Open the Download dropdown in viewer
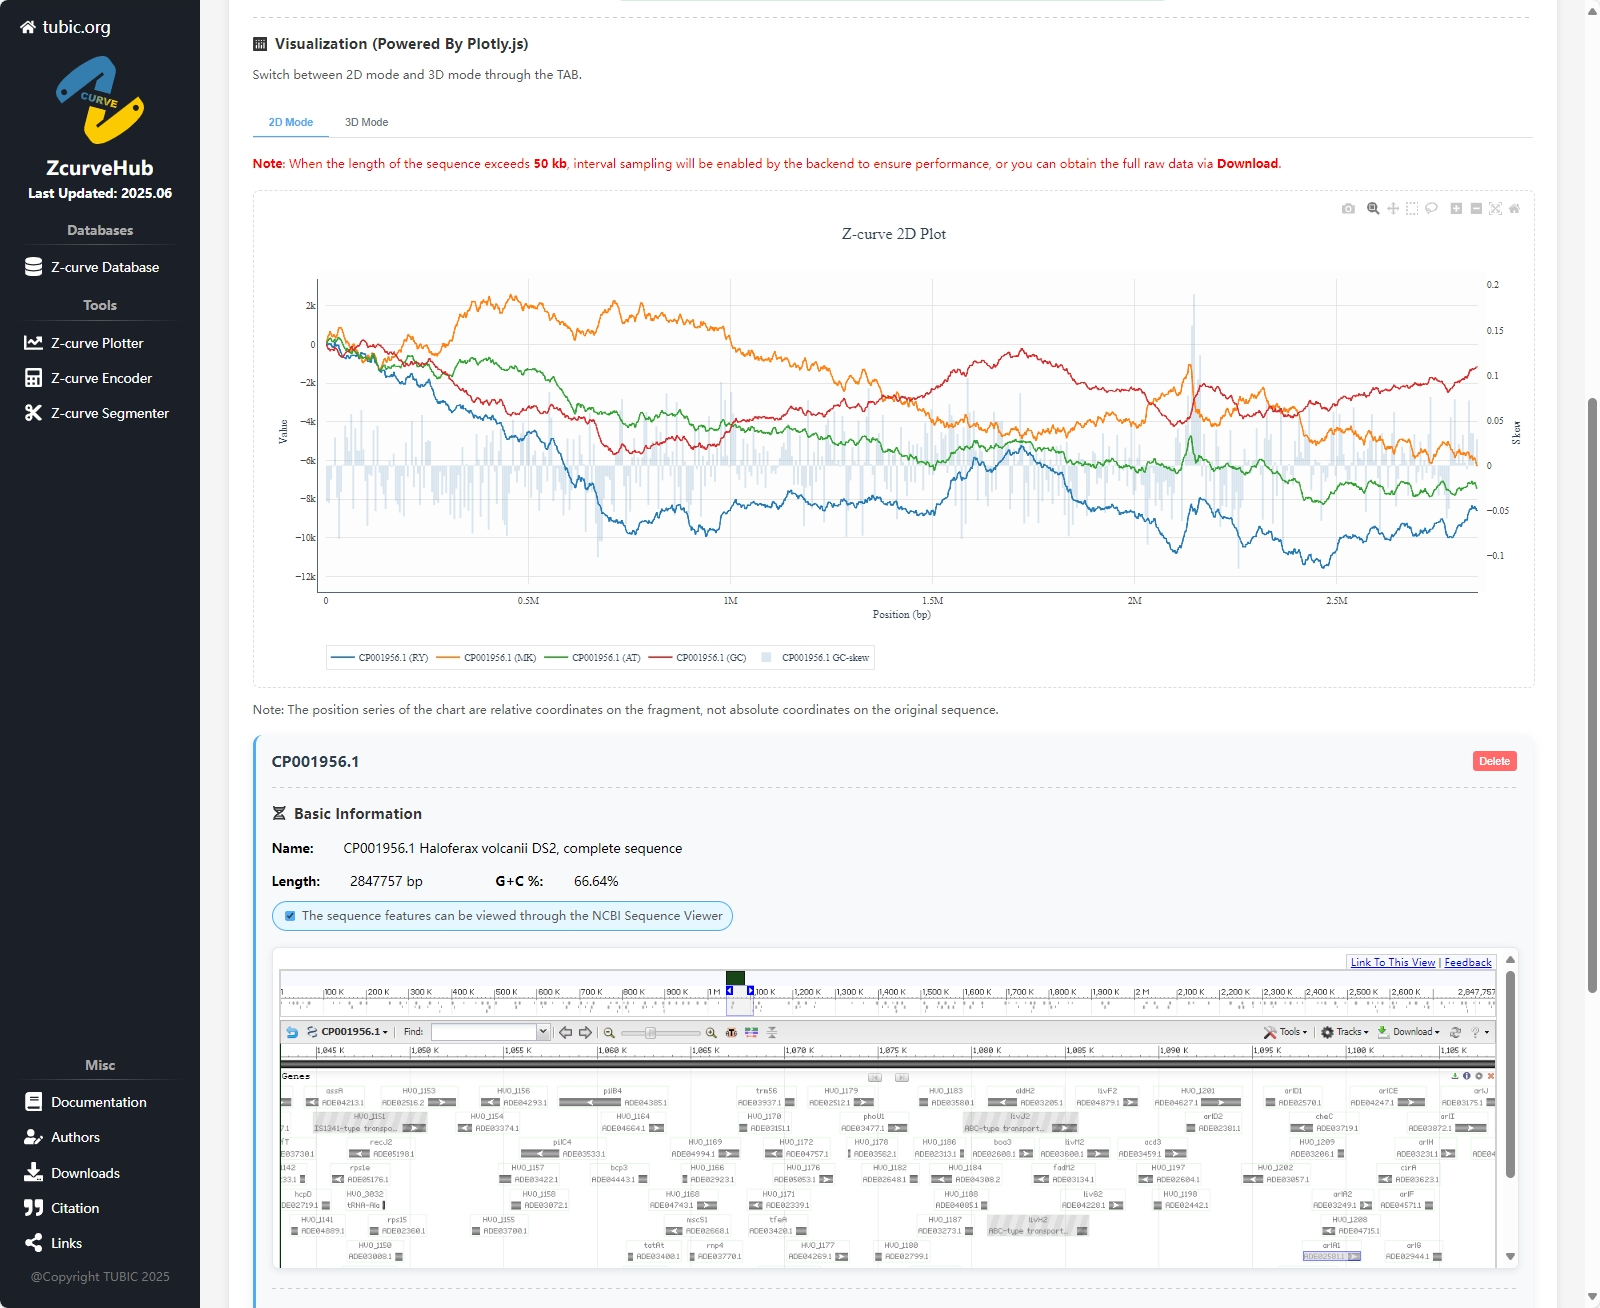 (x=1409, y=1032)
